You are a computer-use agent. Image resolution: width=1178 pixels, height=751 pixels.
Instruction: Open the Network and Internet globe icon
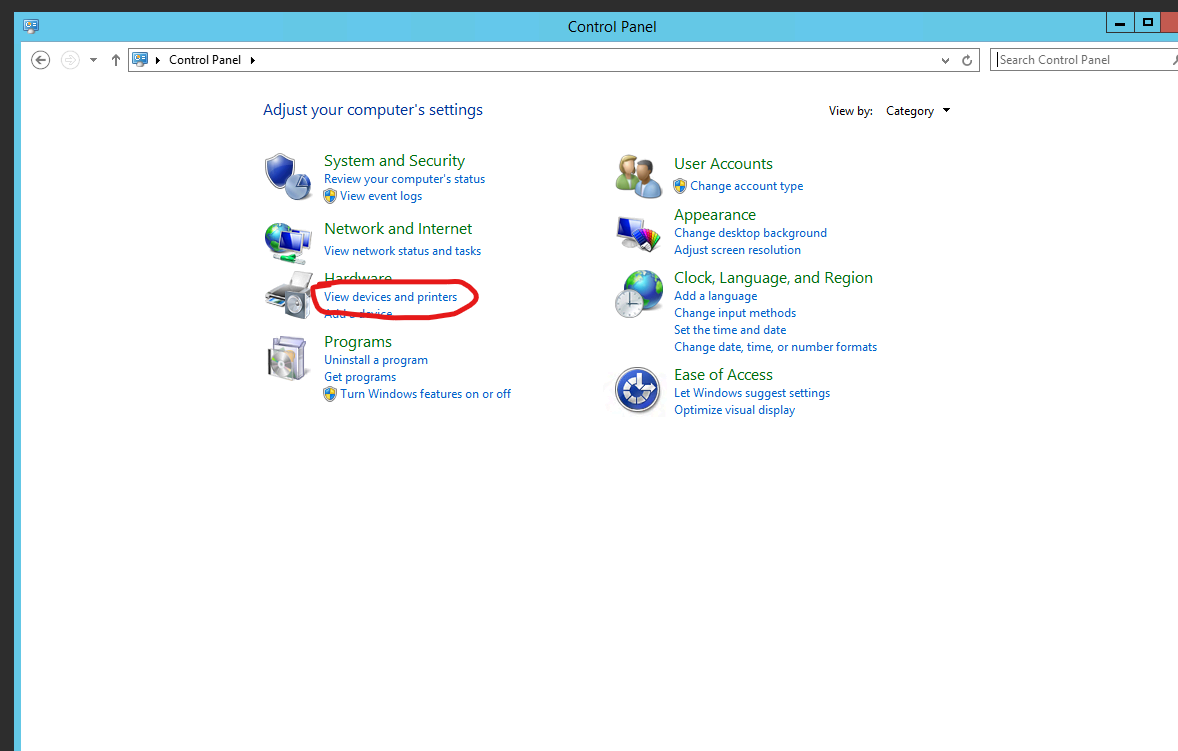(286, 240)
